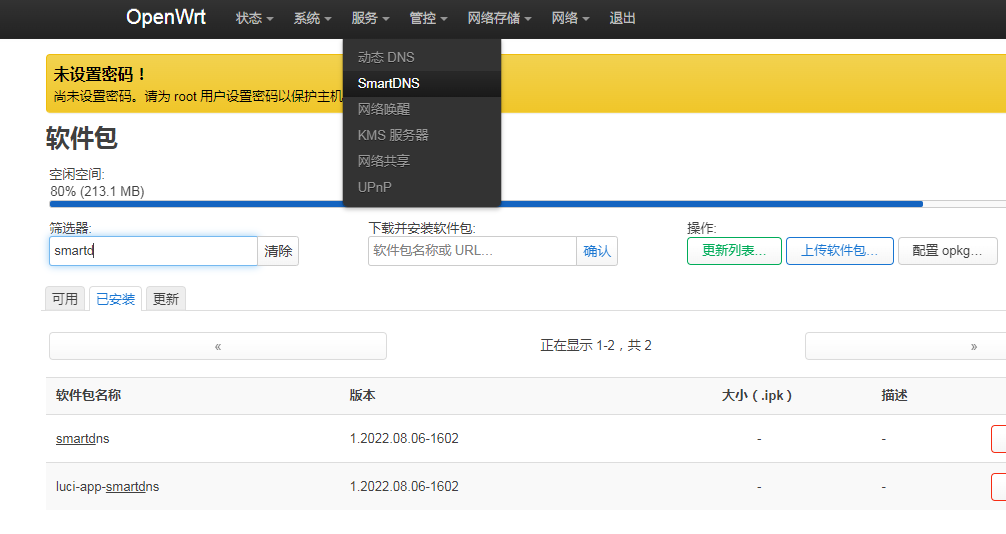1006x534 pixels.
Task: Expand the 系统 menu
Action: coord(312,19)
